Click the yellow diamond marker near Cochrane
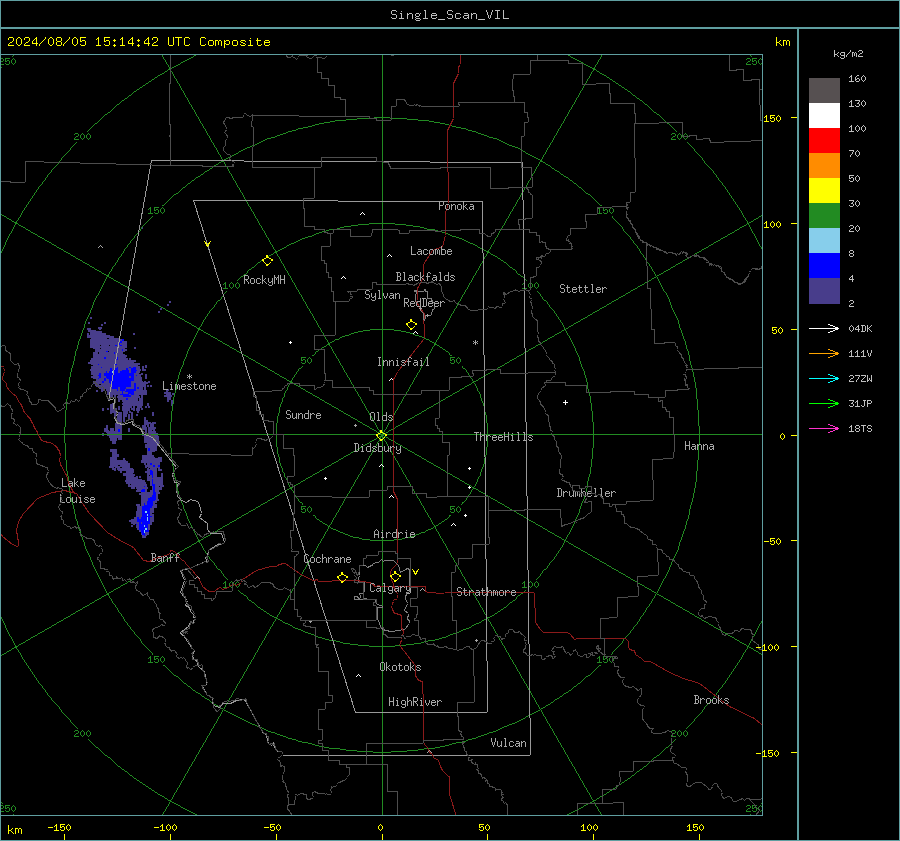Viewport: 900px width, 841px height. click(343, 578)
